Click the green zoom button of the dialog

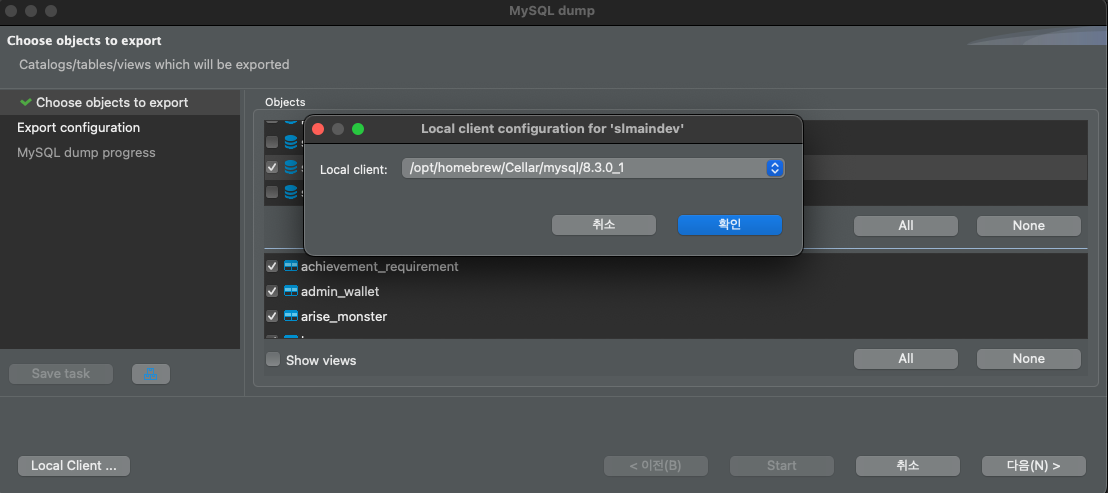[358, 129]
